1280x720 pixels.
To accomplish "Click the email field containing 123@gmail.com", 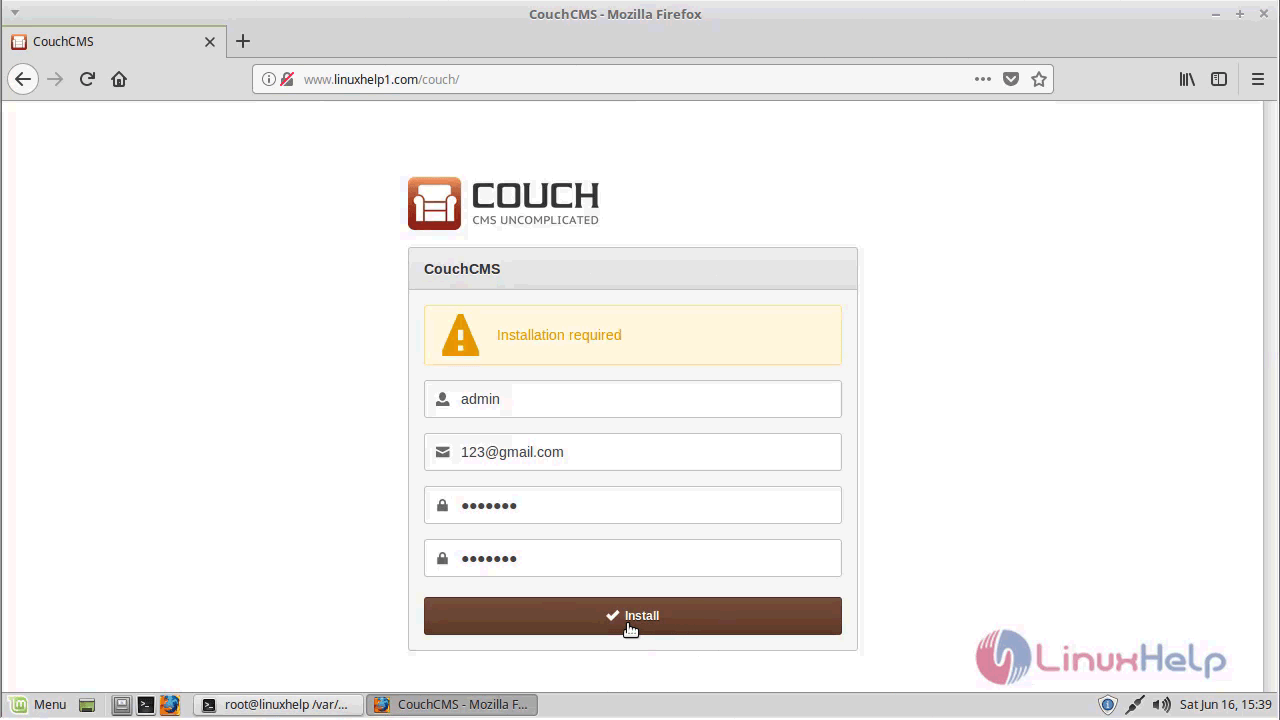I will click(632, 452).
